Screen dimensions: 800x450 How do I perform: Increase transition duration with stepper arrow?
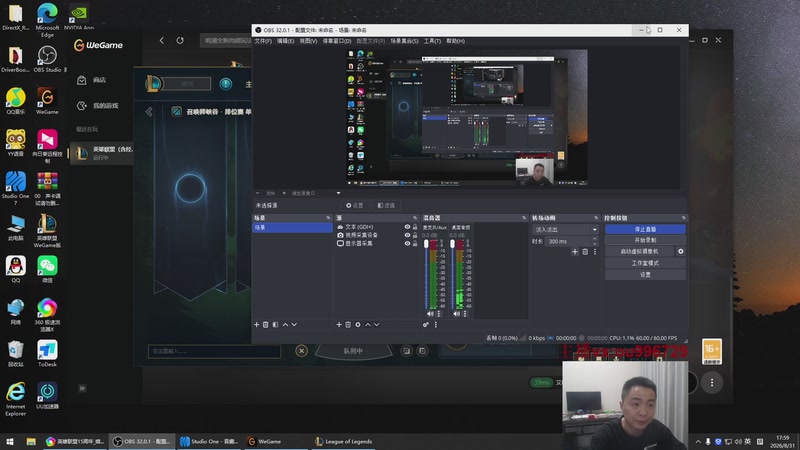pyautogui.click(x=594, y=239)
